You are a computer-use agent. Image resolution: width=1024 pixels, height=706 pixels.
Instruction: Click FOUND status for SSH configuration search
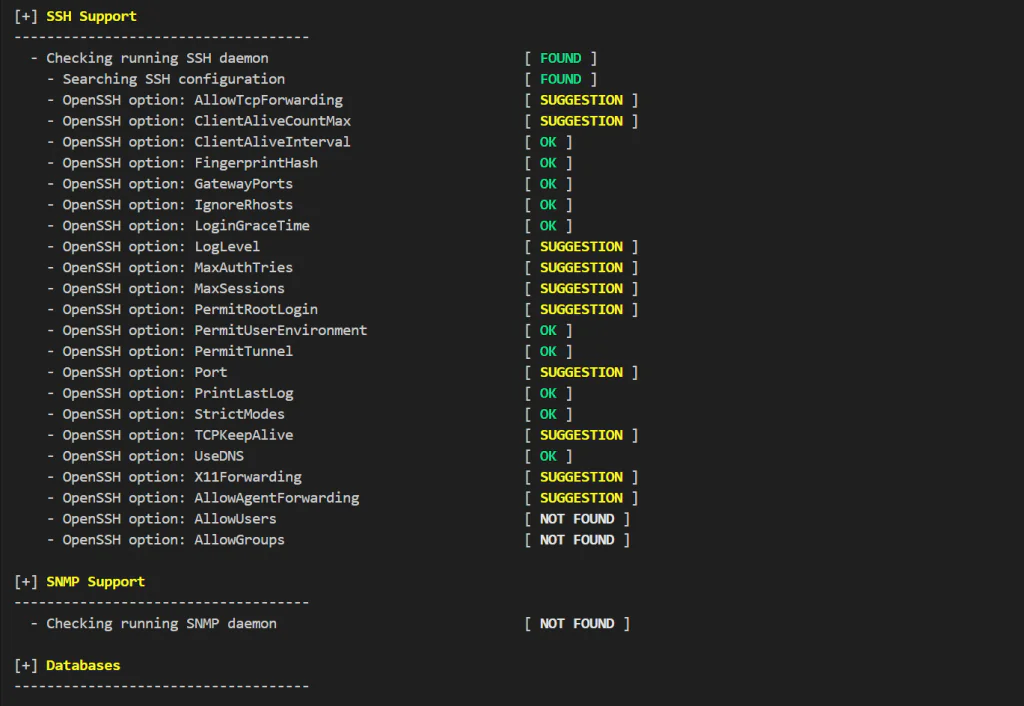(x=560, y=79)
